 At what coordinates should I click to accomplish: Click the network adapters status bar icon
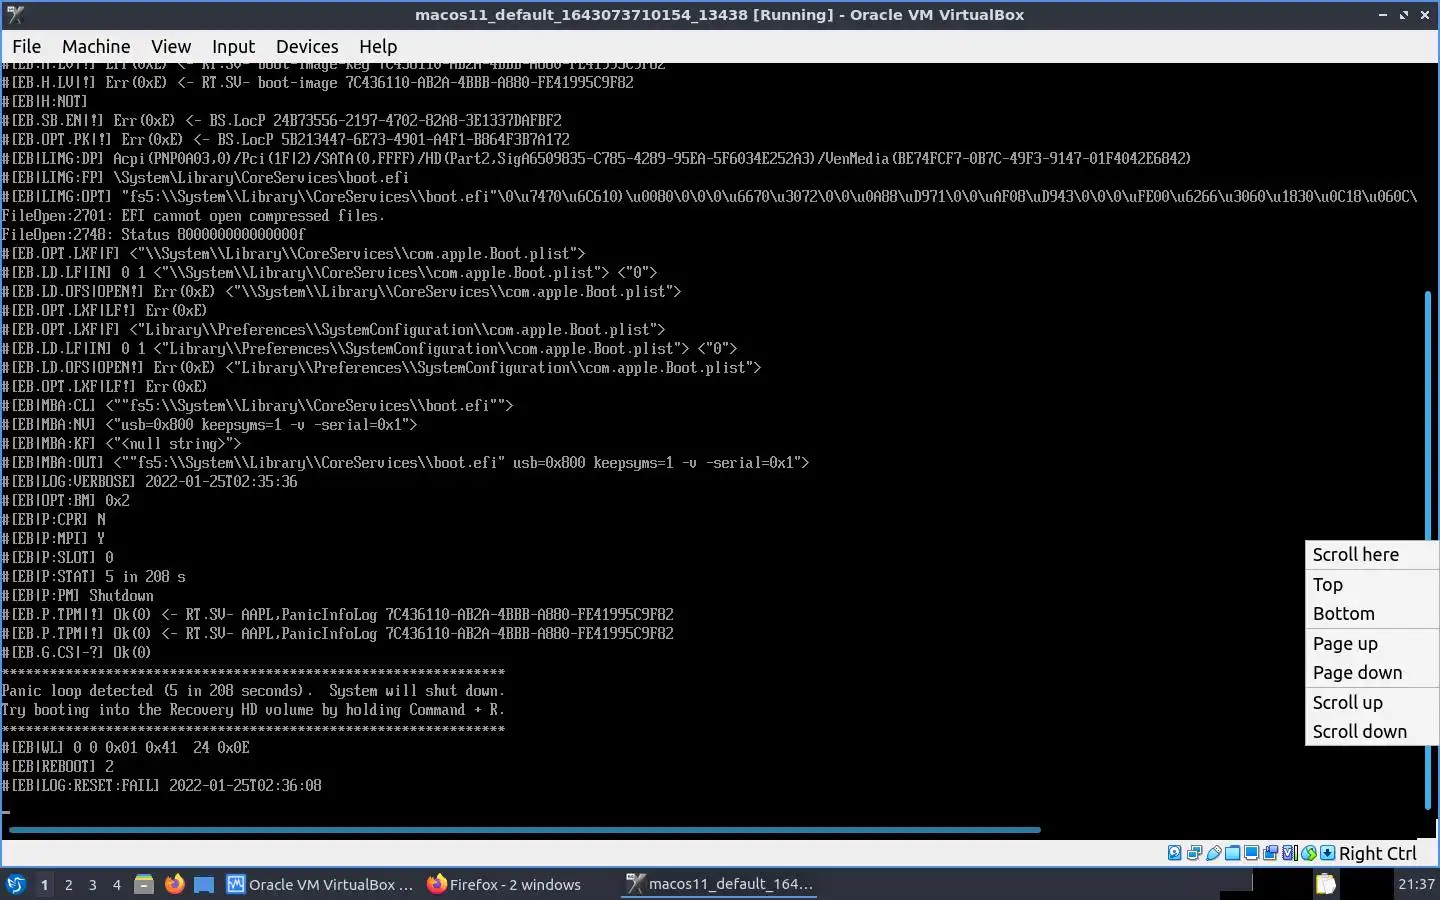(1194, 853)
